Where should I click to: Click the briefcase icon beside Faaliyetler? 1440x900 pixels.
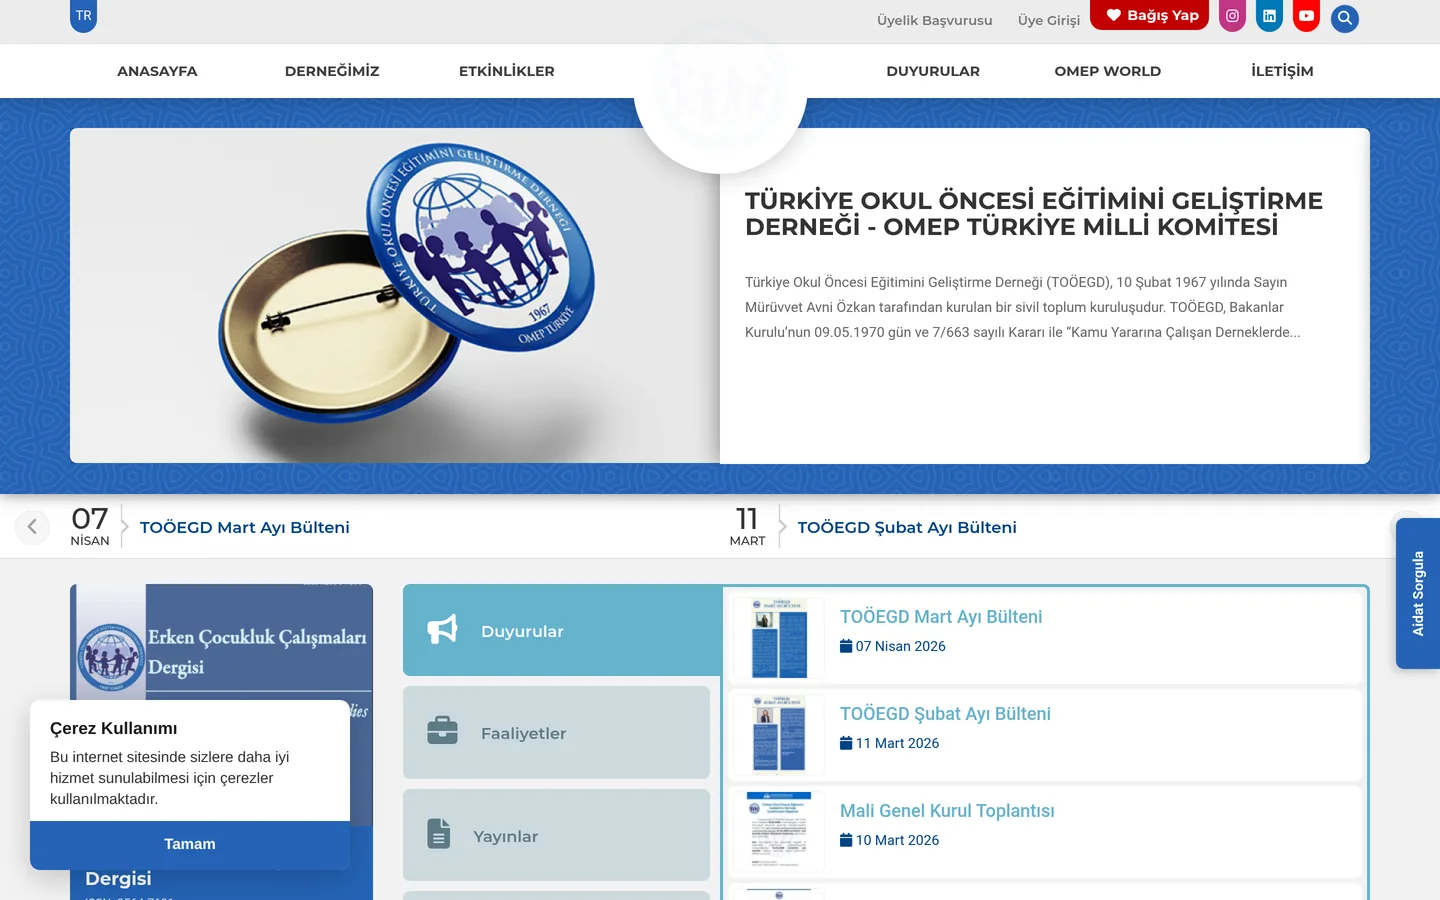(442, 731)
